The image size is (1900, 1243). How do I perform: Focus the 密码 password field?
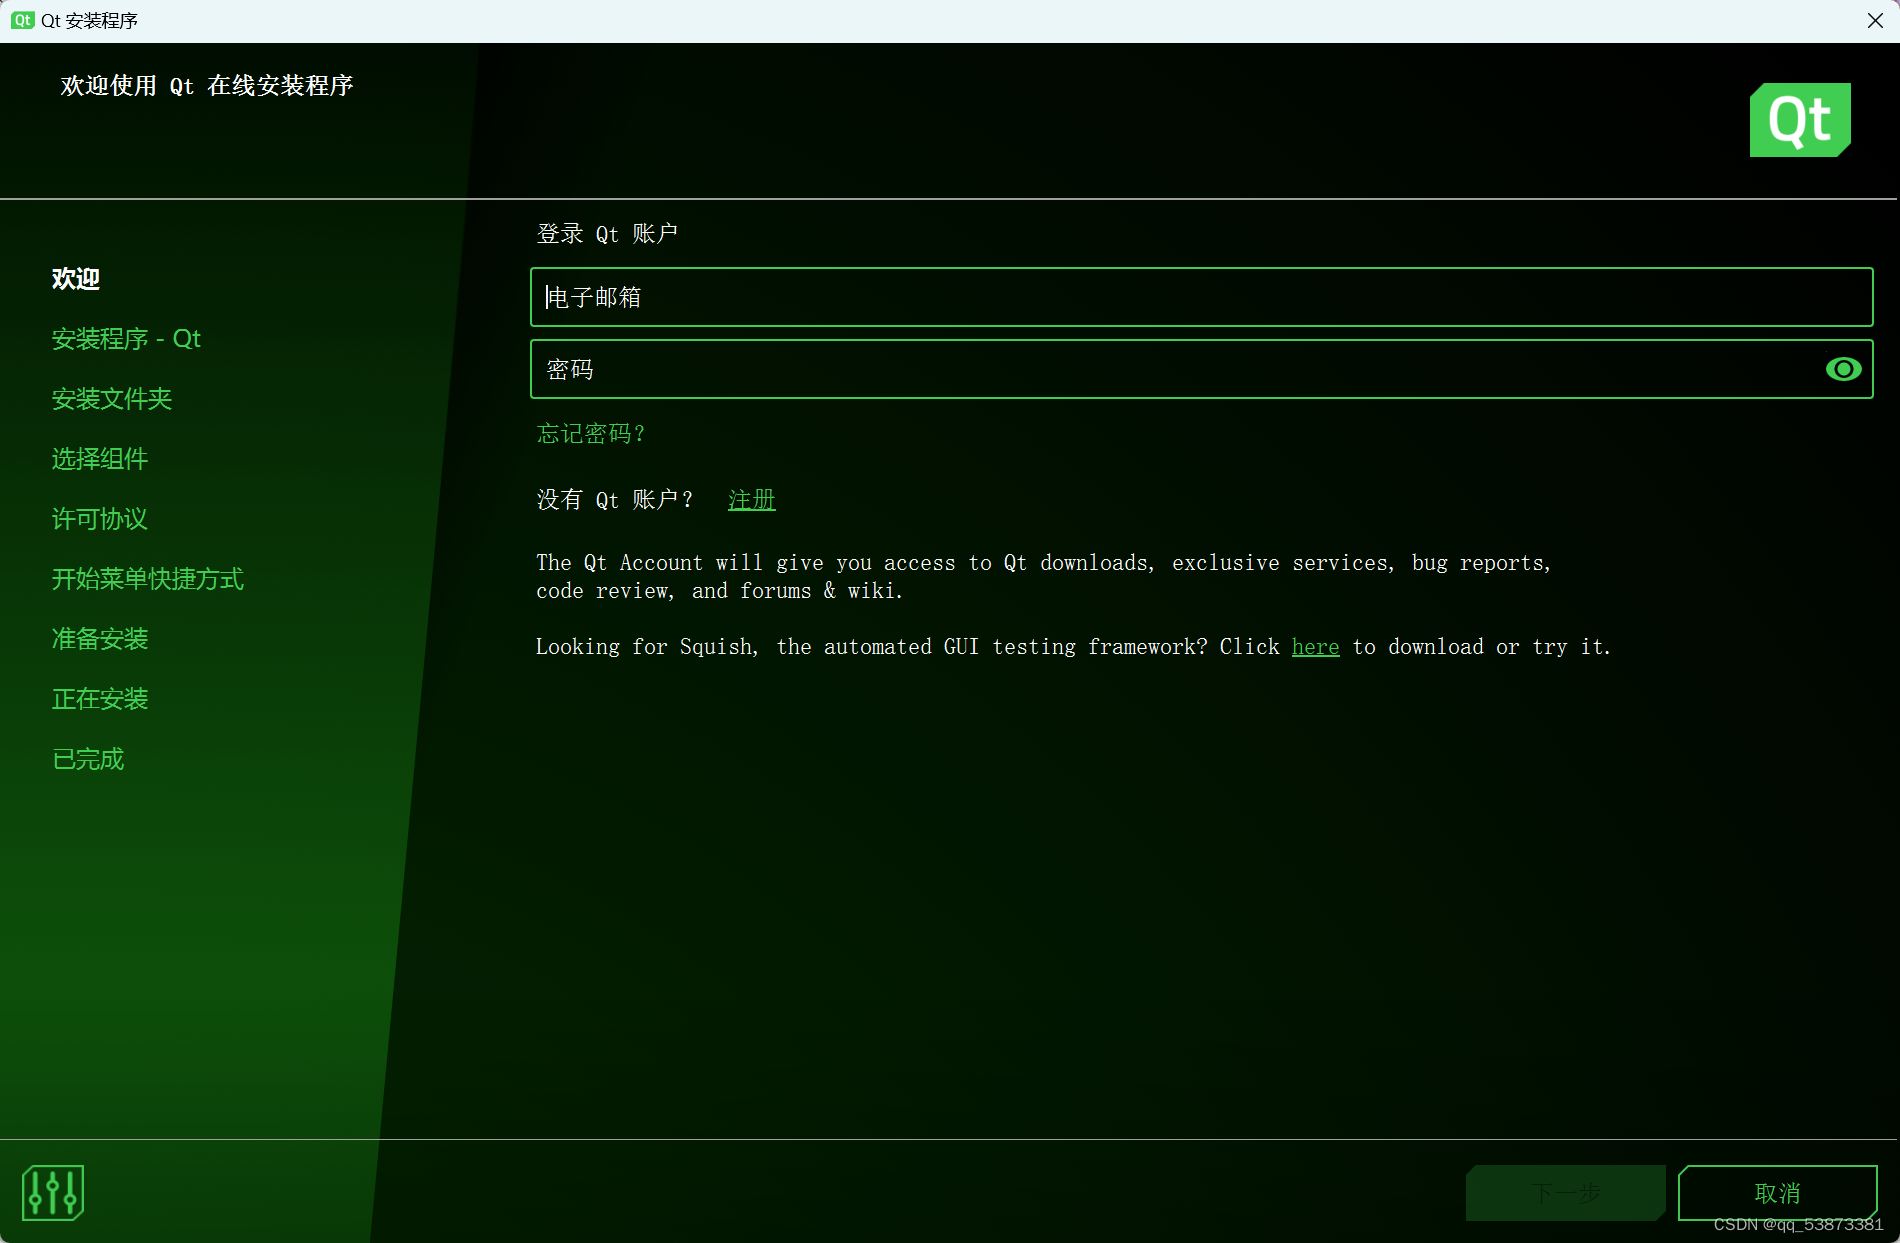[1170, 369]
